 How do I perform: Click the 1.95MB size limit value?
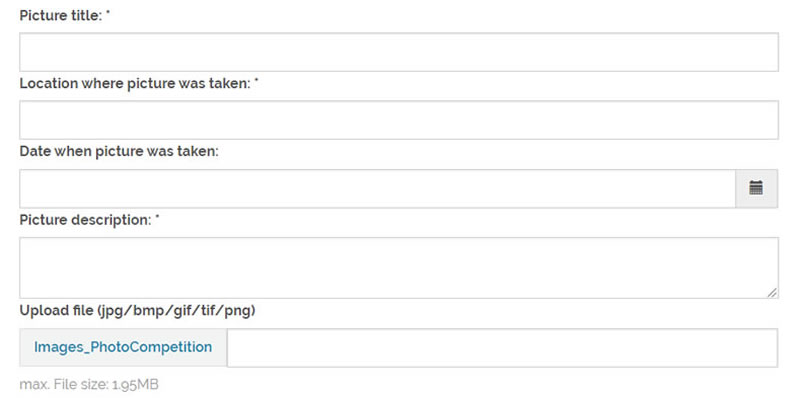coord(134,384)
